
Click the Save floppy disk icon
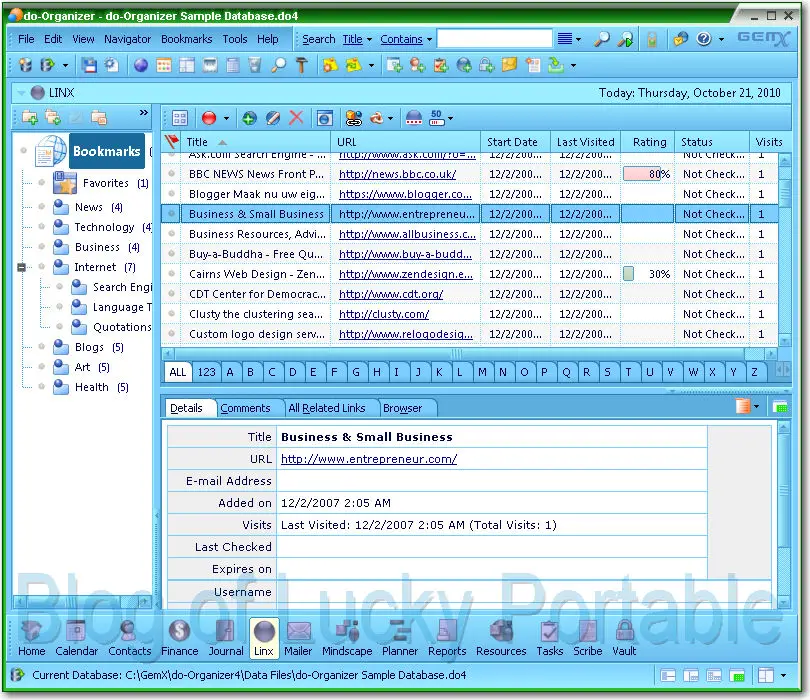click(89, 66)
